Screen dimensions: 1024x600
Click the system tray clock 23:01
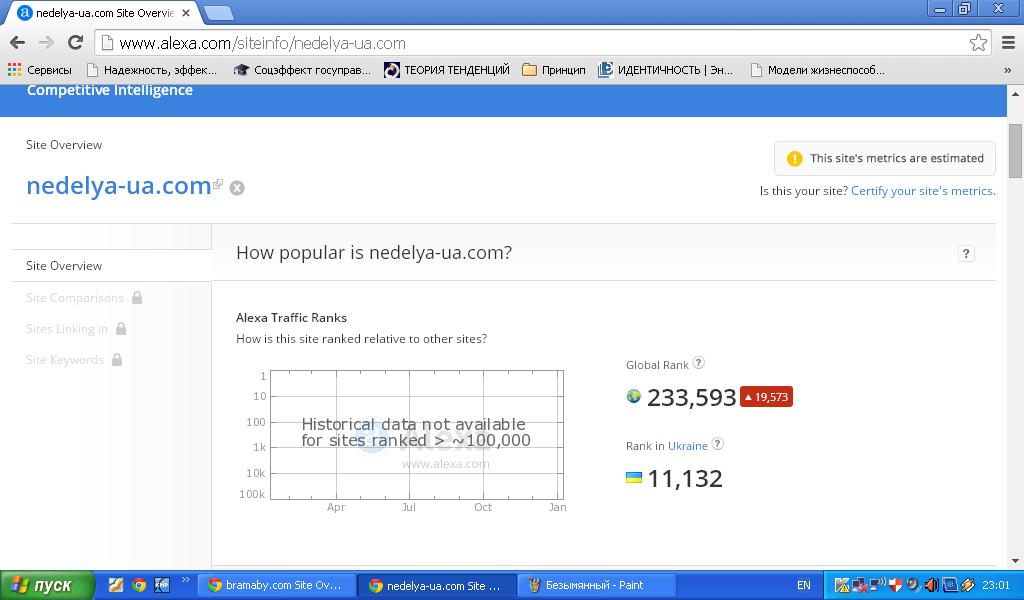996,585
